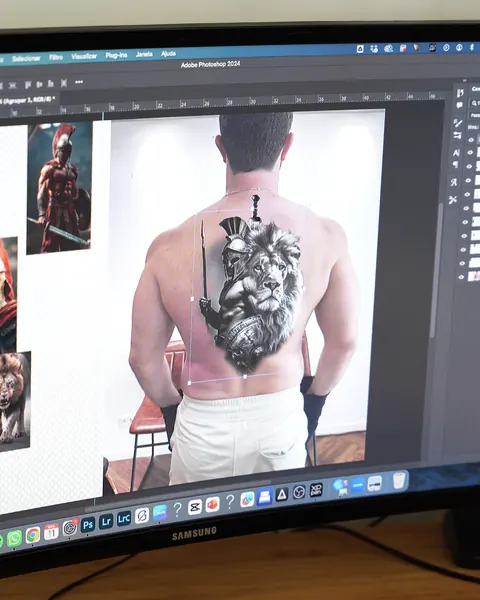Viewport: 480px width, 600px height.
Task: Open the Plug-ins menu
Action: [116, 55]
